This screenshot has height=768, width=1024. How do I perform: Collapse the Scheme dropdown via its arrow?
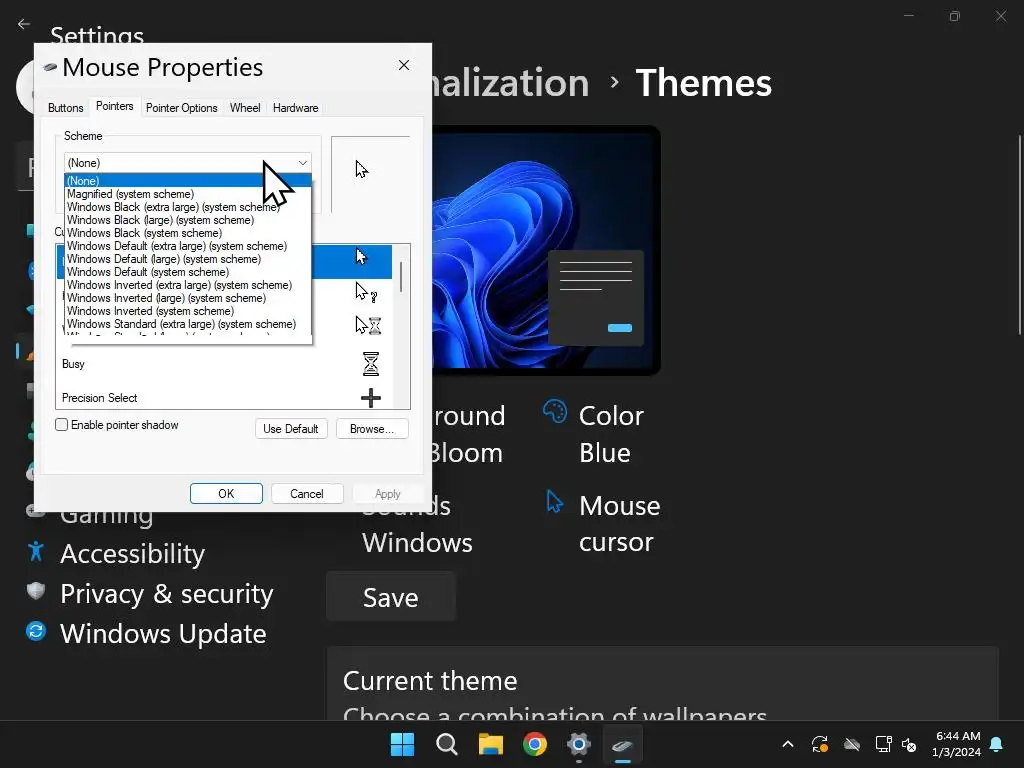[x=302, y=163]
